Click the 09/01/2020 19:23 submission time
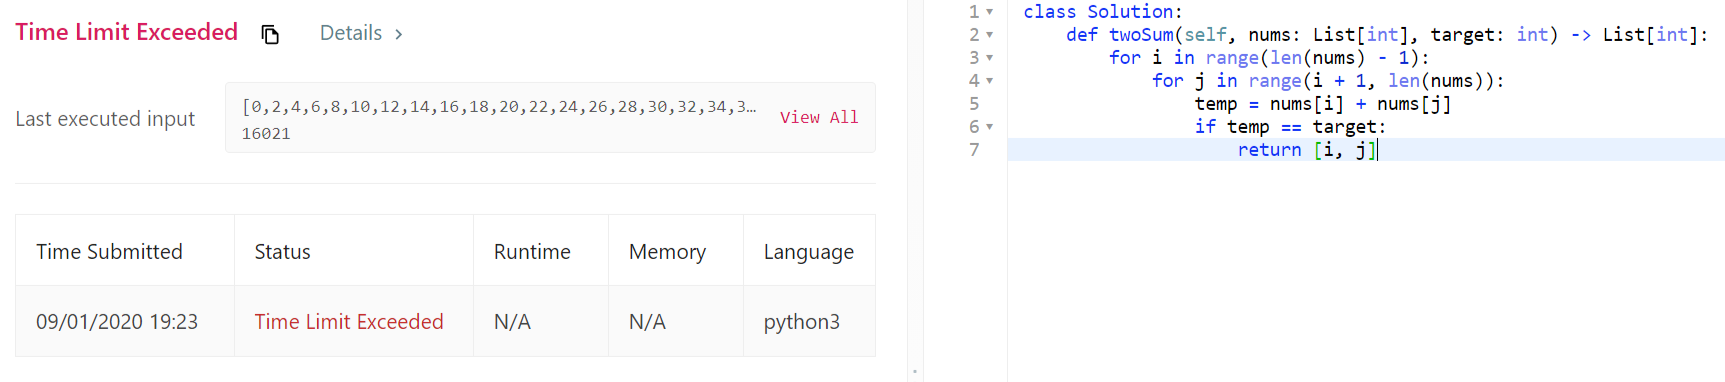This screenshot has height=382, width=1725. coord(117,322)
